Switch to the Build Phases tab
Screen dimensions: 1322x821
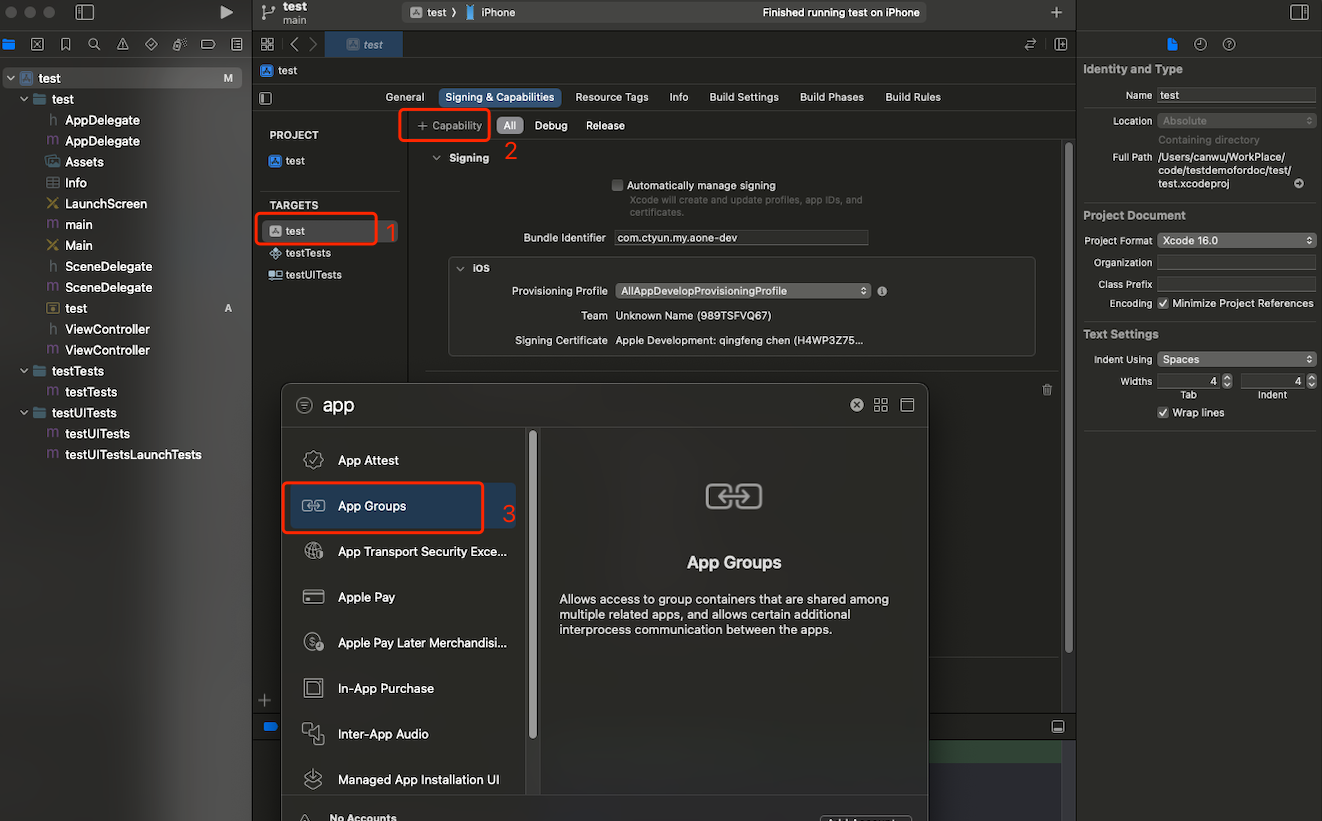pyautogui.click(x=832, y=97)
